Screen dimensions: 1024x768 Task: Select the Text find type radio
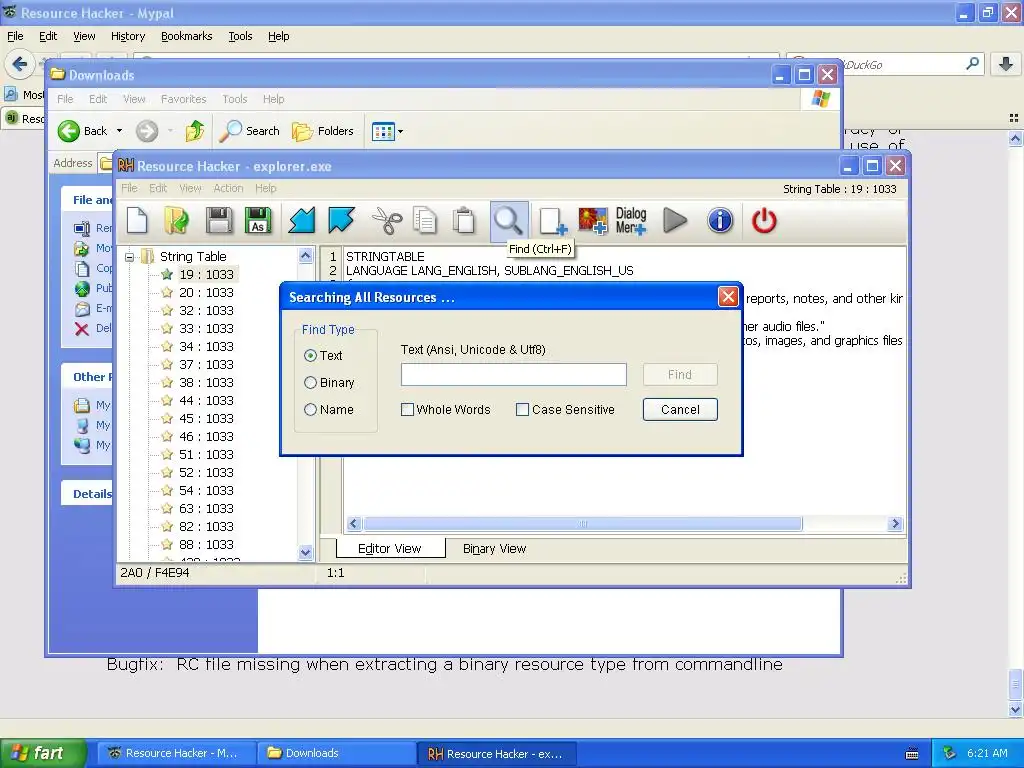[x=310, y=356]
